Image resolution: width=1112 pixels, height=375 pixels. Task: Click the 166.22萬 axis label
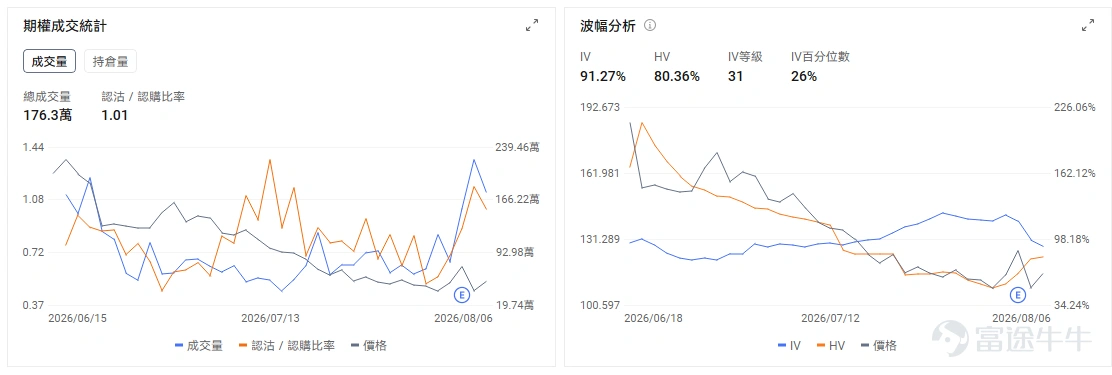tap(517, 200)
